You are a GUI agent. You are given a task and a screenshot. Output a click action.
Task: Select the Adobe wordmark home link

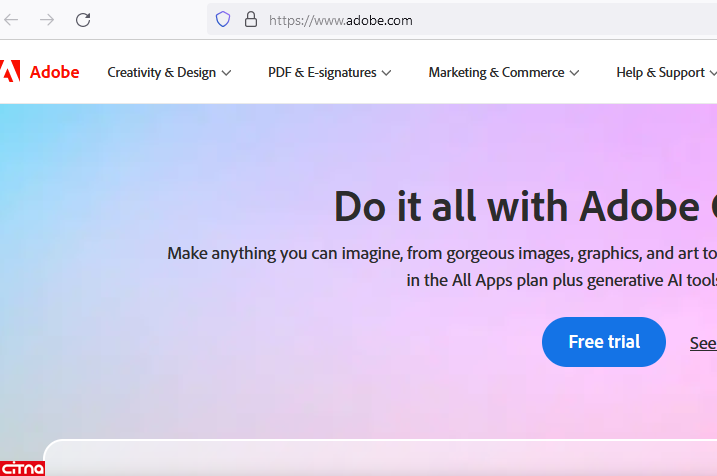pyautogui.click(x=54, y=72)
